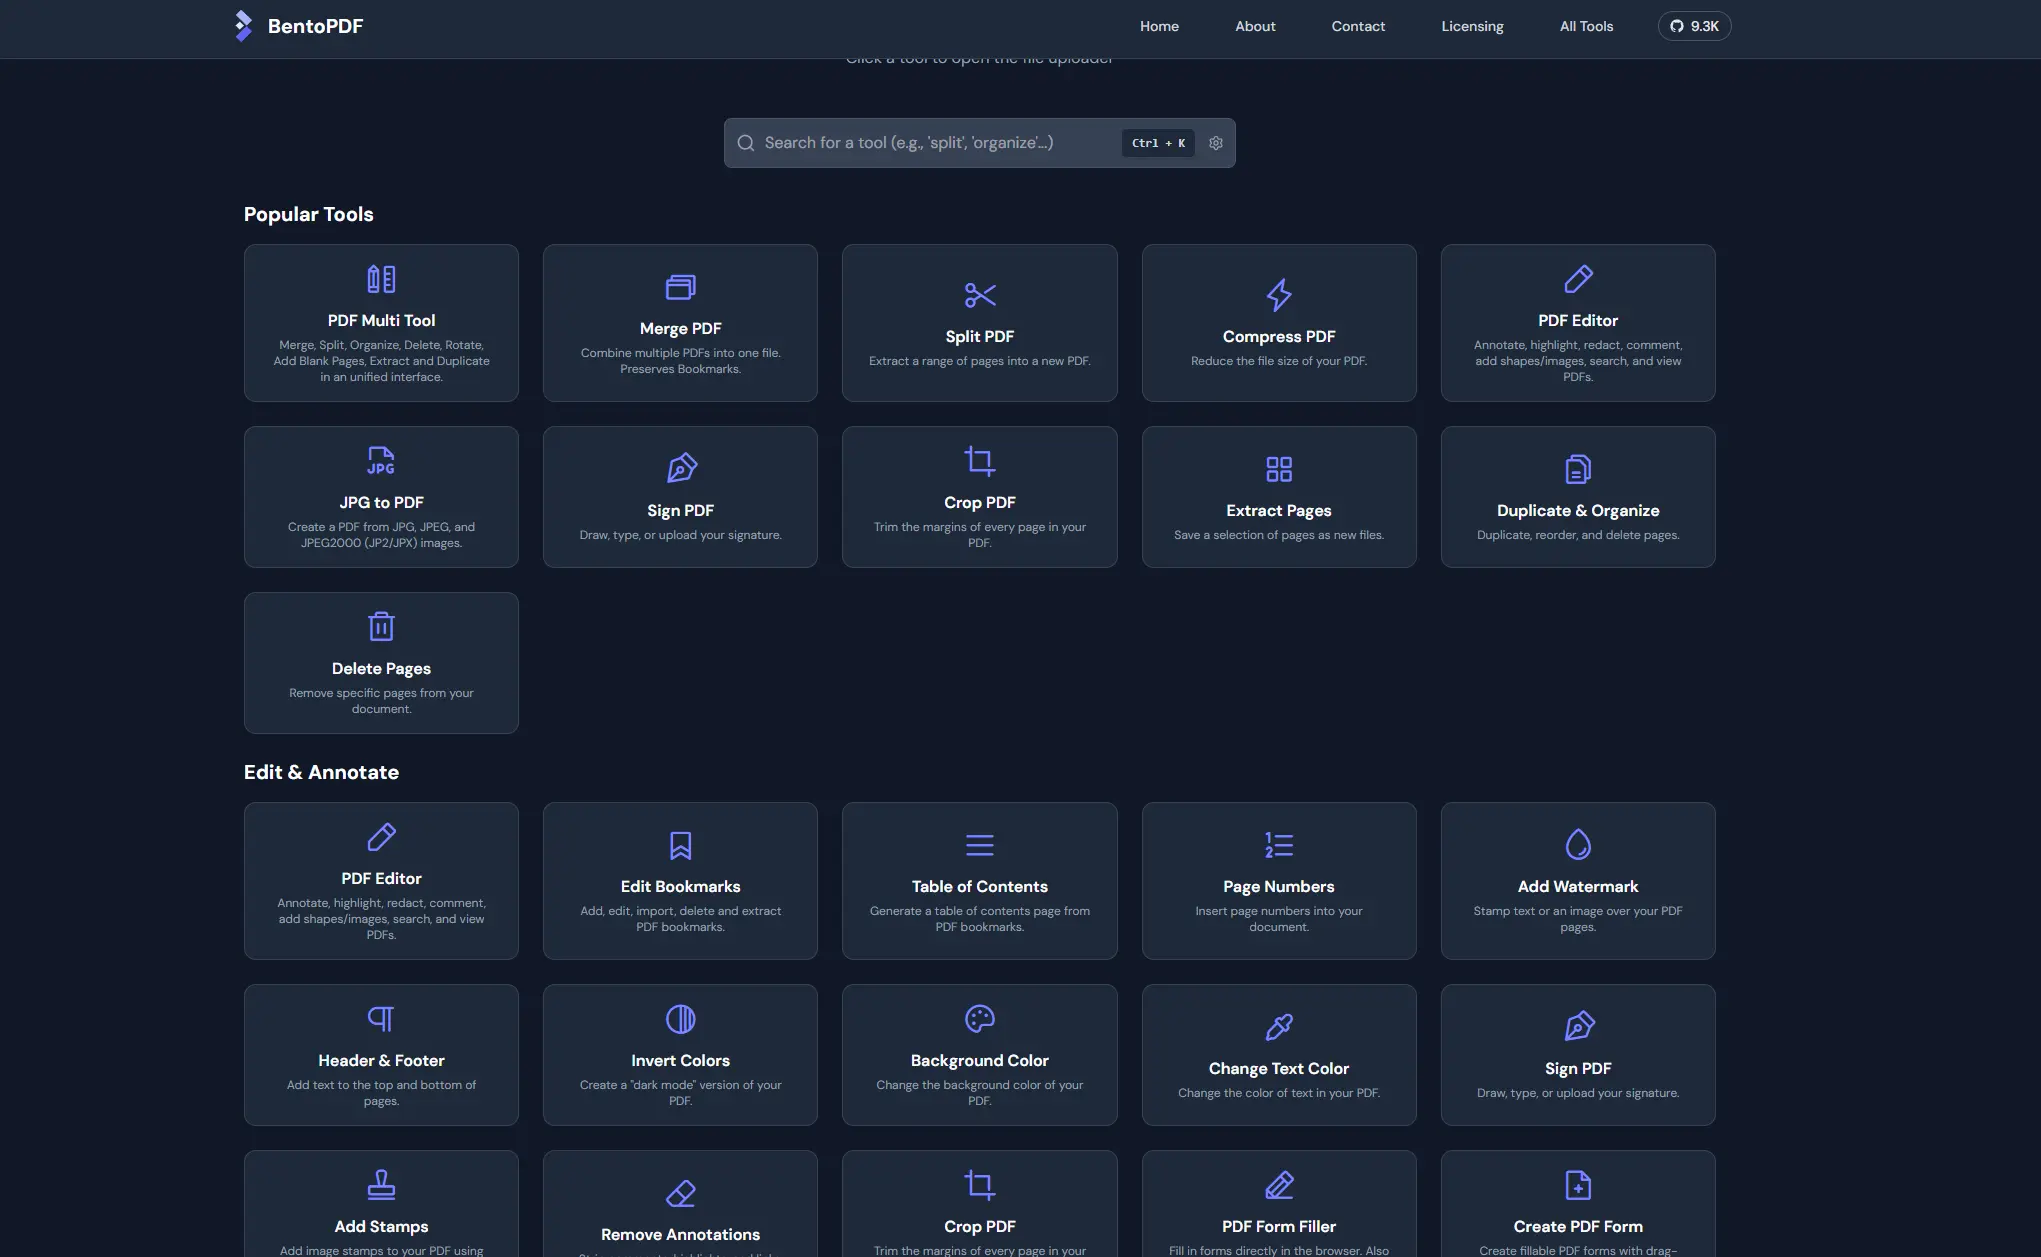The width and height of the screenshot is (2041, 1257).
Task: Click the Add Stamps stamp icon
Action: pos(381,1185)
